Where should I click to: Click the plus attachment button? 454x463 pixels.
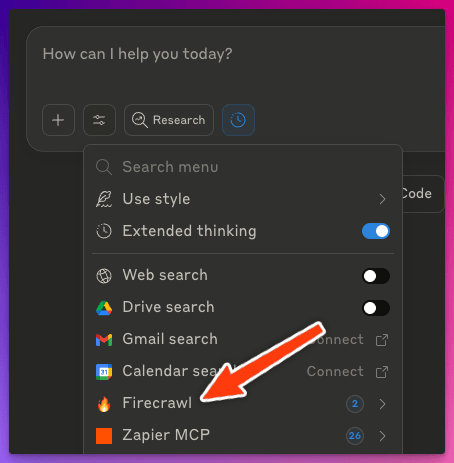click(x=58, y=120)
